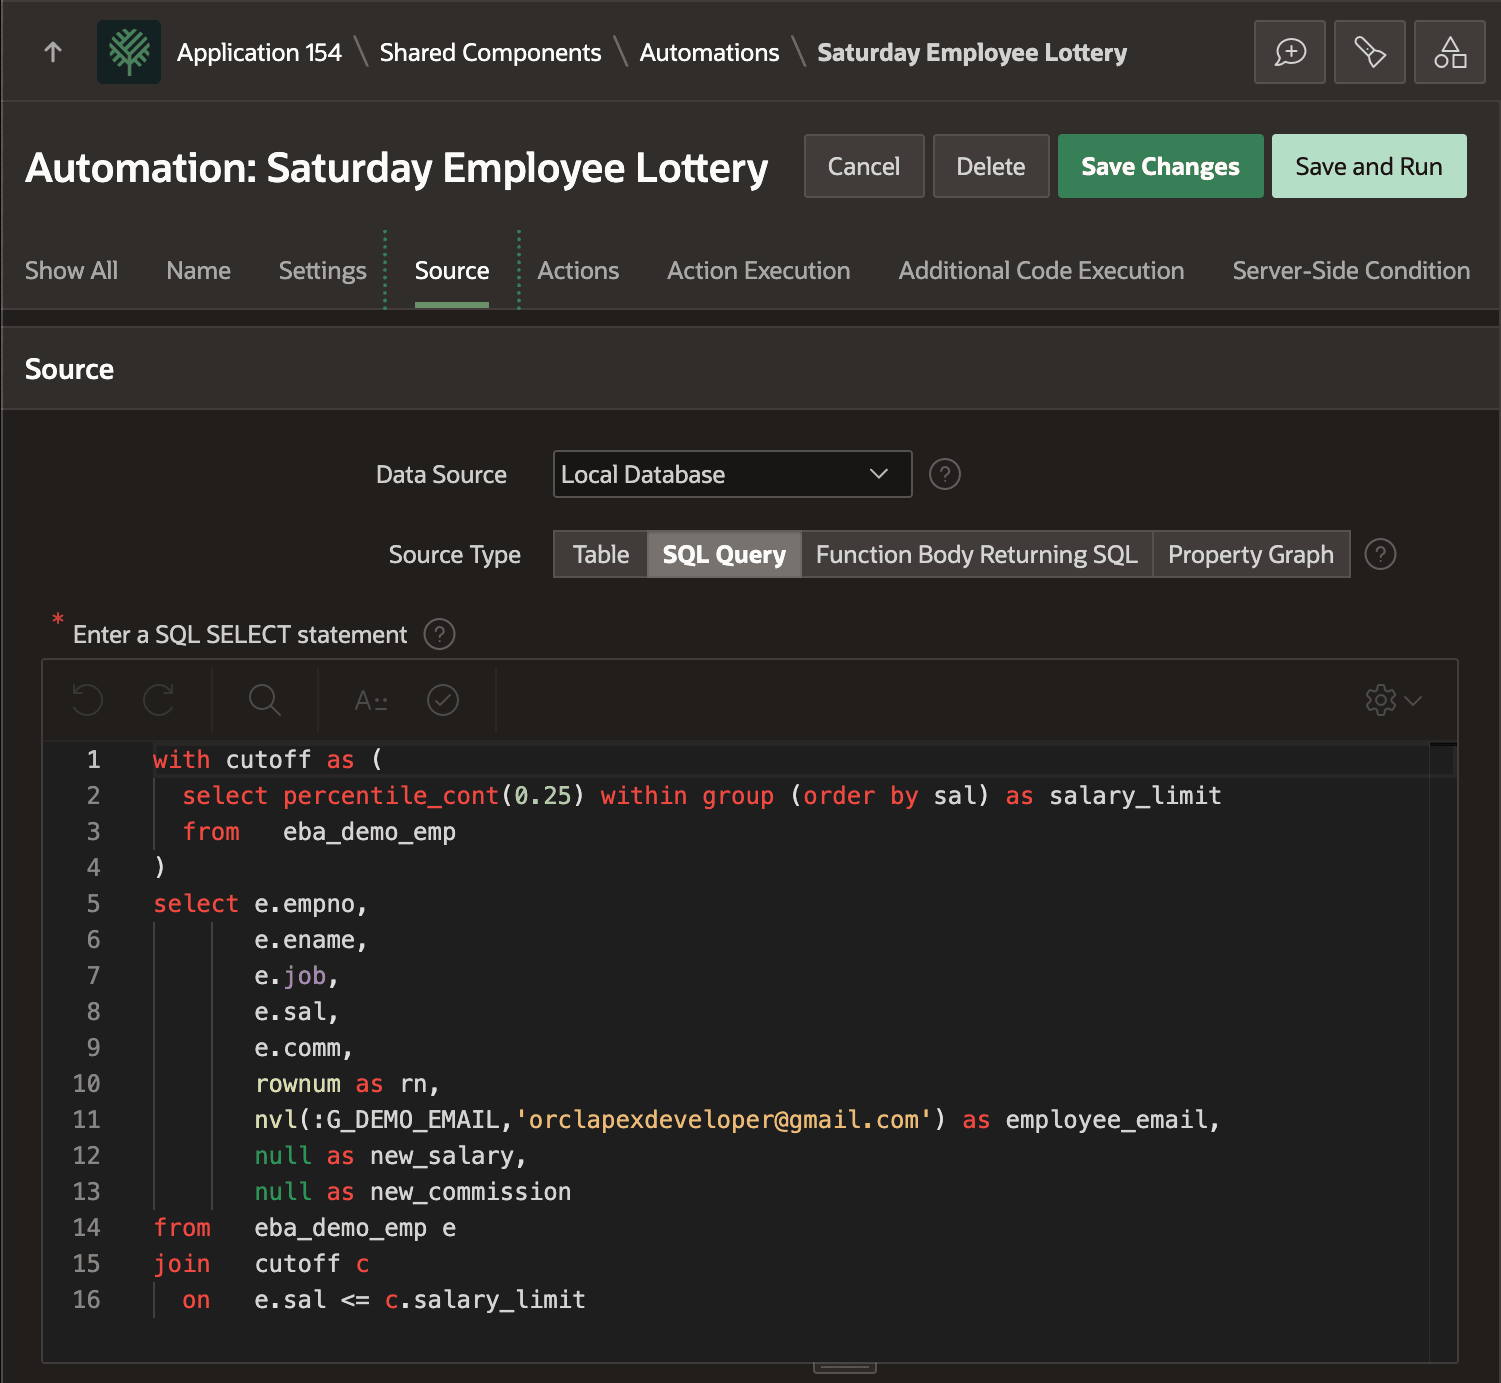Viewport: 1501px width, 1383px height.
Task: Switch to the Action Execution tab
Action: pyautogui.click(x=759, y=270)
